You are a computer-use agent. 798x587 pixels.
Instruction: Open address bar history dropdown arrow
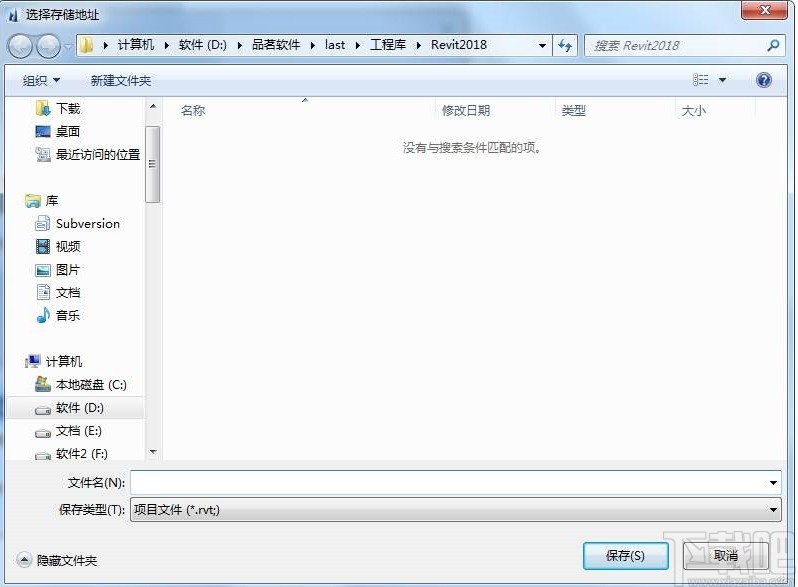(x=543, y=46)
